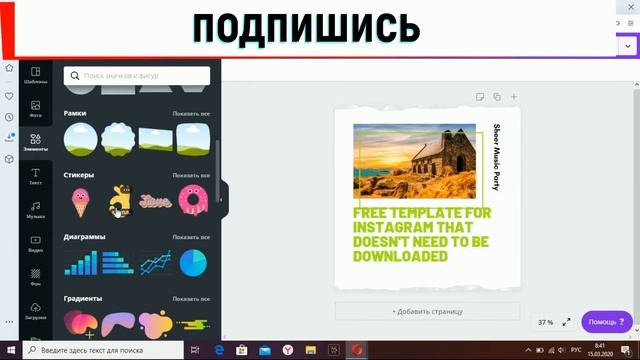This screenshot has height=360, width=640.
Task: Open the heart favorites icon in sidebar
Action: 9,96
